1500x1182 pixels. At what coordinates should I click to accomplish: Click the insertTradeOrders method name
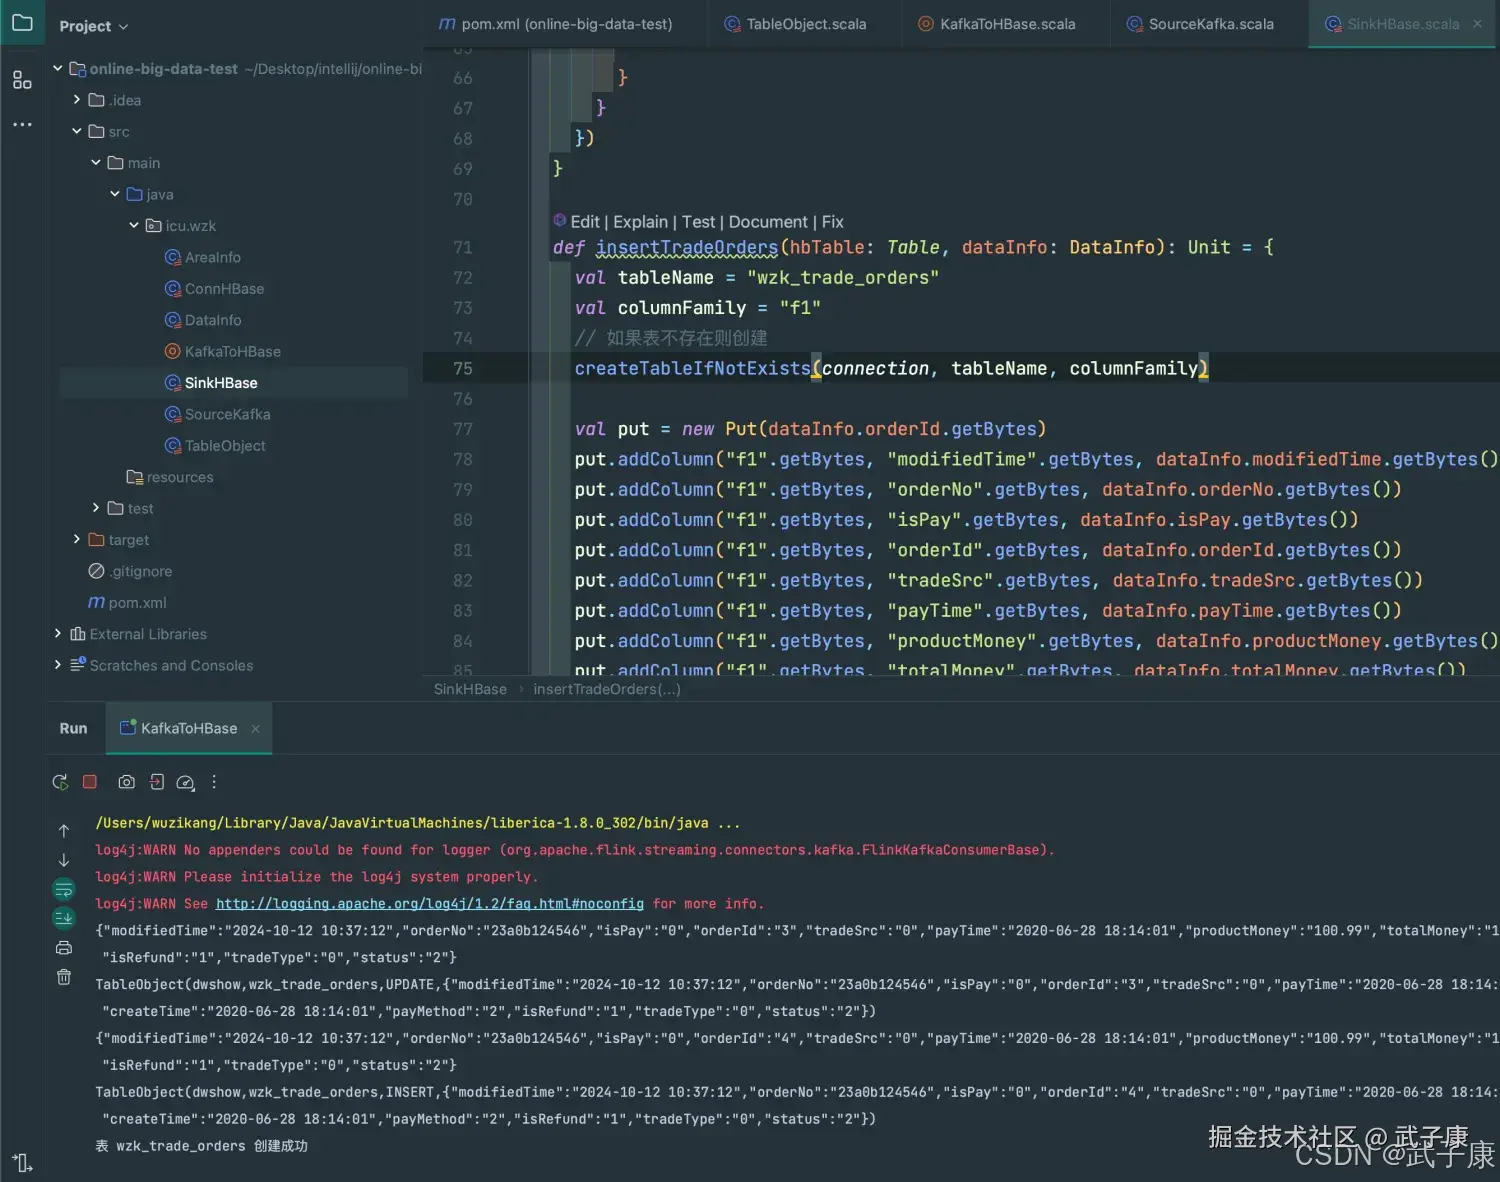687,247
